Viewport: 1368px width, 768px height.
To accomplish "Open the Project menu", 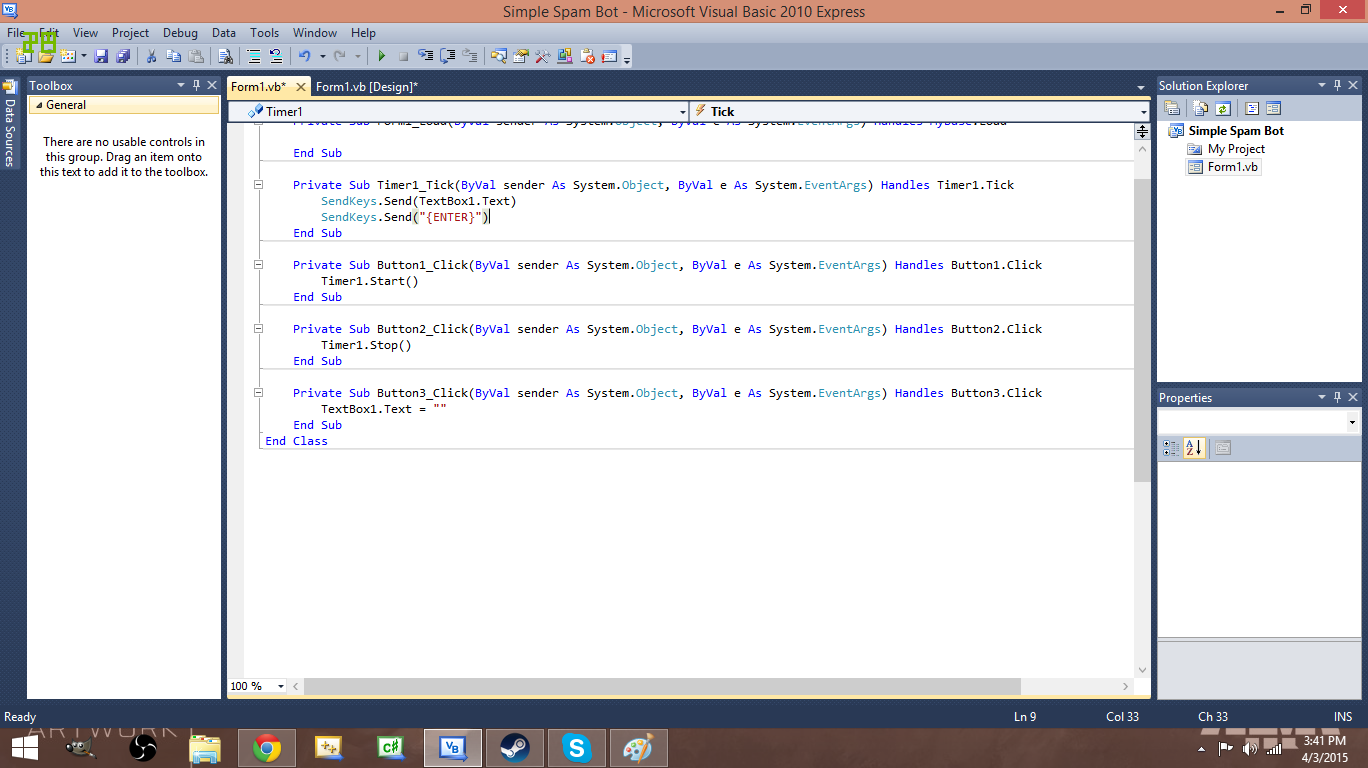I will coord(130,33).
